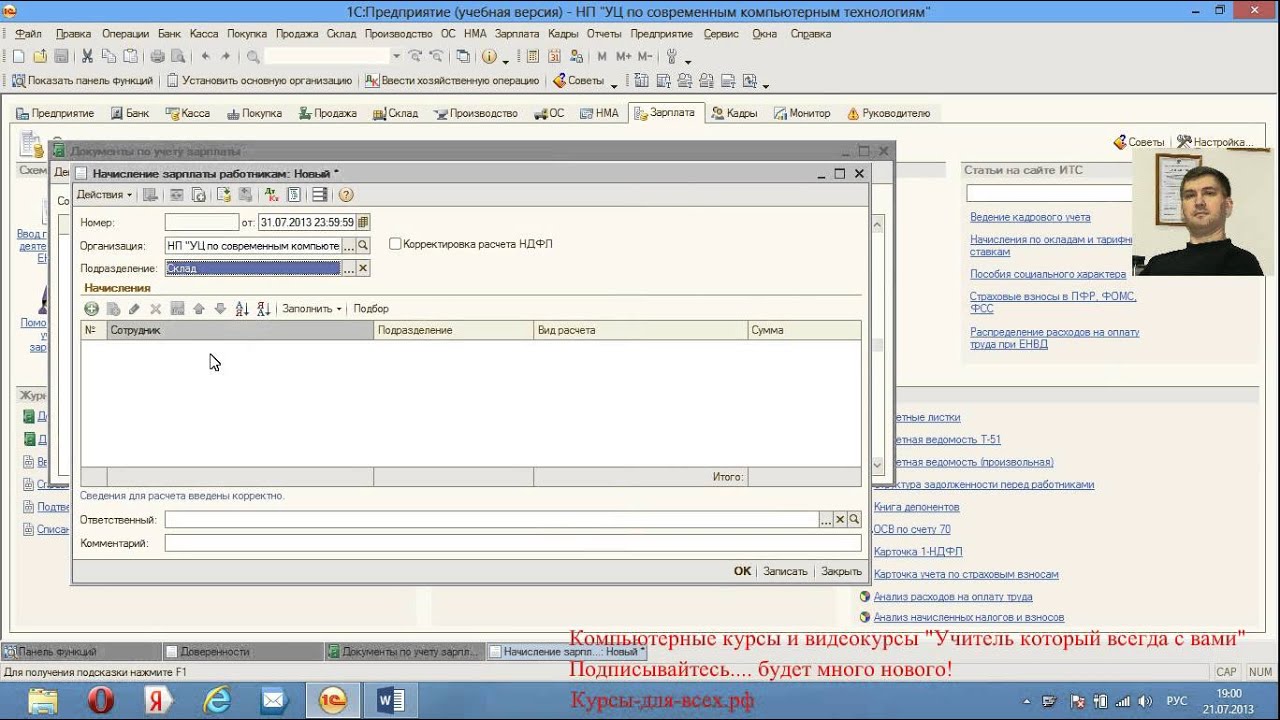Image resolution: width=1280 pixels, height=720 pixels.
Task: Open Internet Explorer from the taskbar
Action: point(217,701)
